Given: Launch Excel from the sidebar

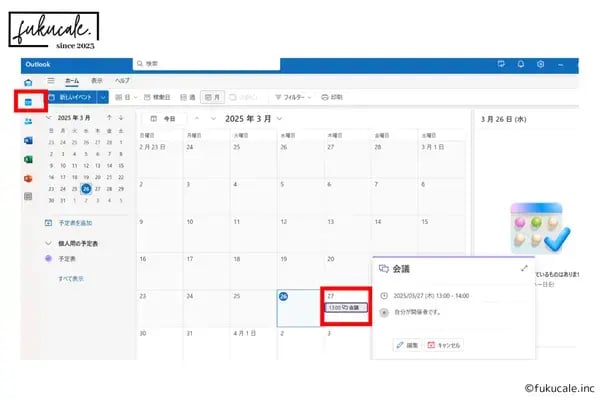Looking at the screenshot, I should click(28, 159).
